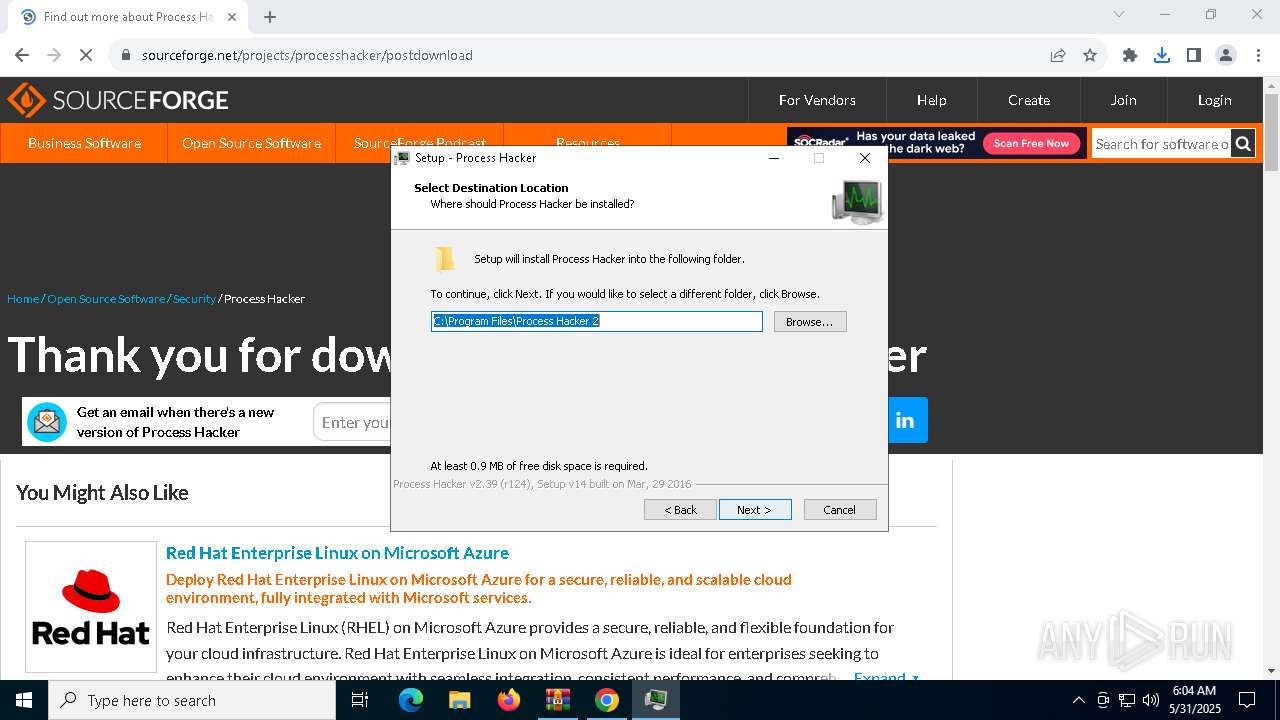Open Chrome downloads icon
This screenshot has width=1280, height=720.
coord(1162,55)
